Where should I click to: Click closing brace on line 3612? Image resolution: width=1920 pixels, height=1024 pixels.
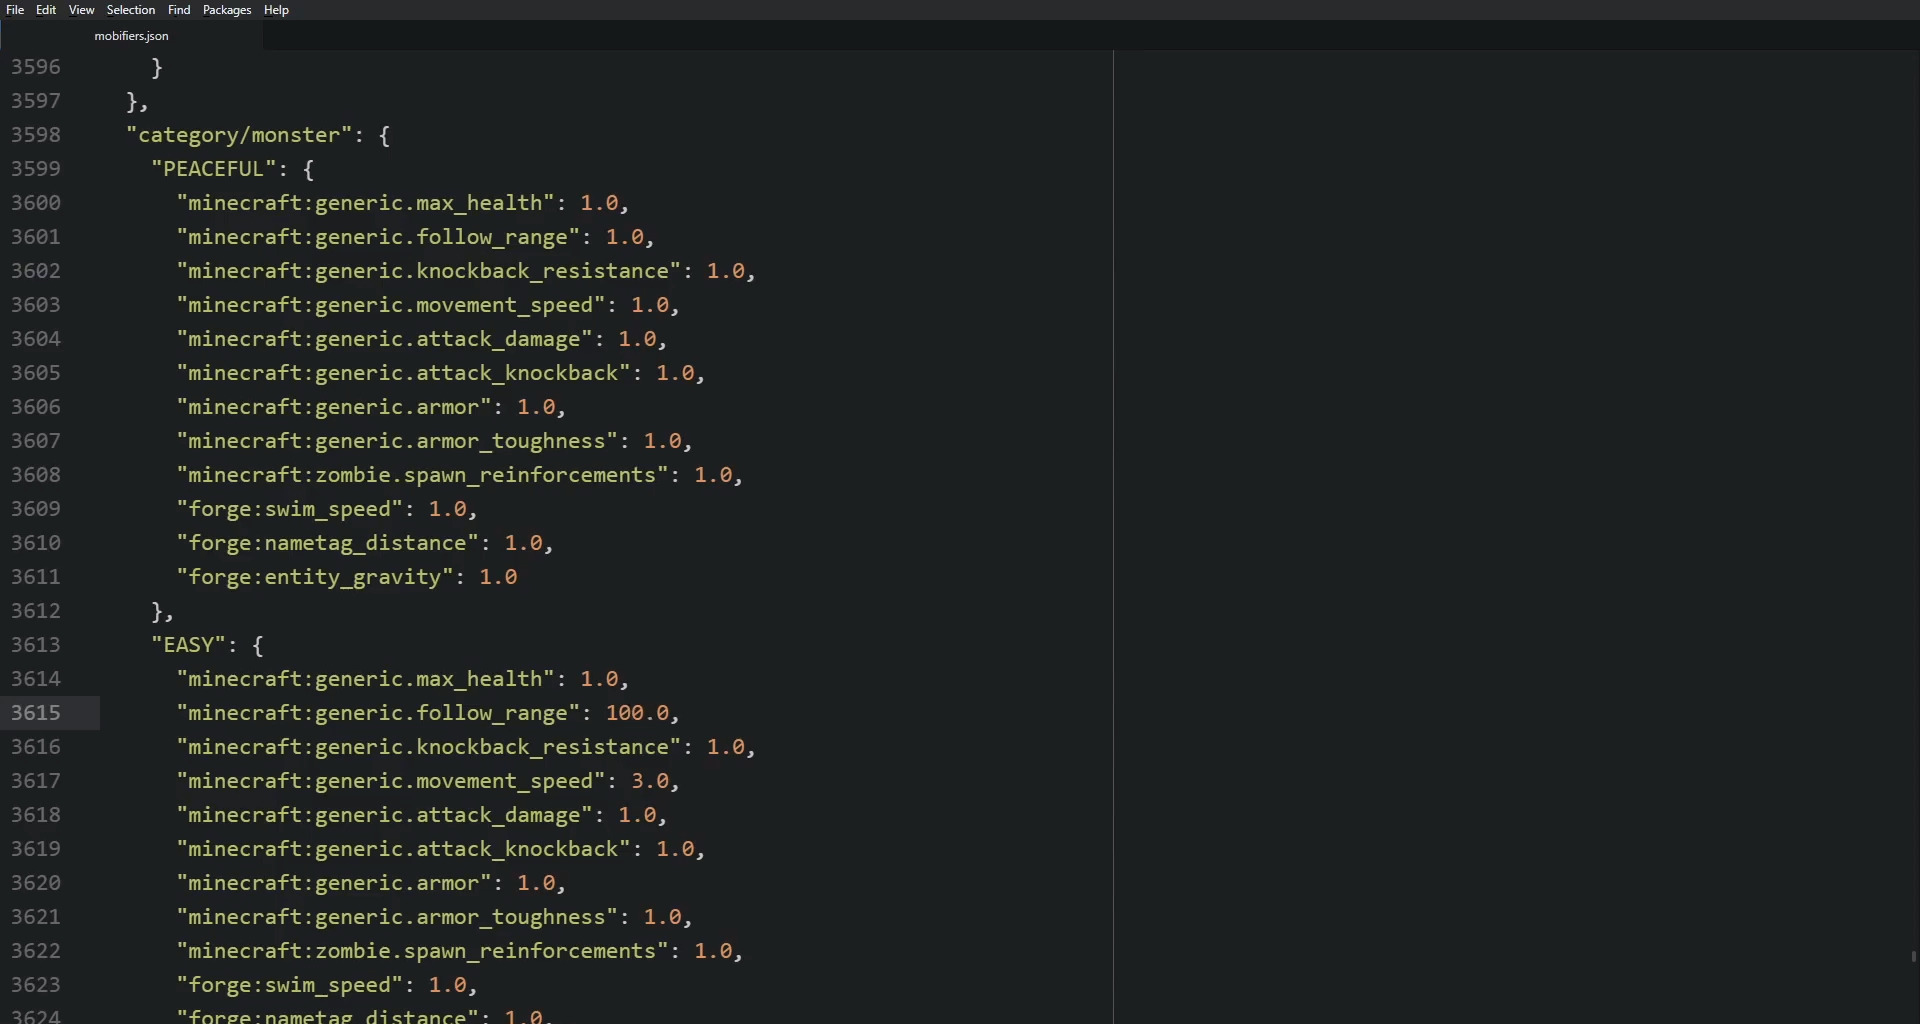click(157, 611)
